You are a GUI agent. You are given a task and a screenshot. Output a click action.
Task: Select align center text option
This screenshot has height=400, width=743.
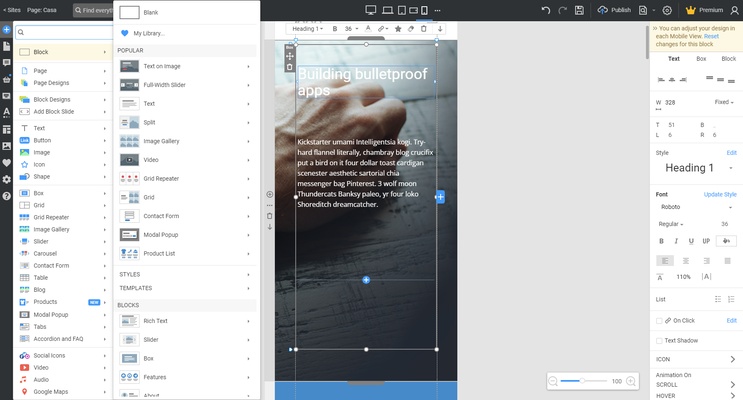point(686,261)
